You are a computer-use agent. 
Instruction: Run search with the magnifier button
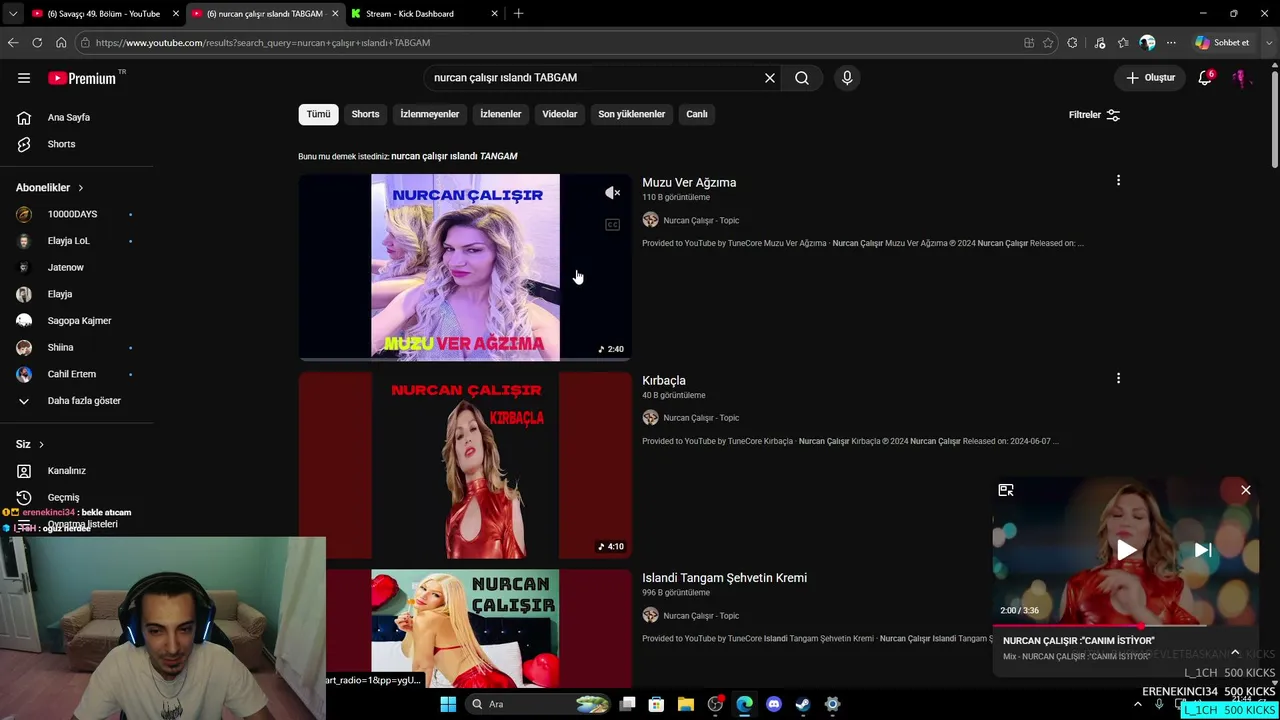click(x=802, y=78)
